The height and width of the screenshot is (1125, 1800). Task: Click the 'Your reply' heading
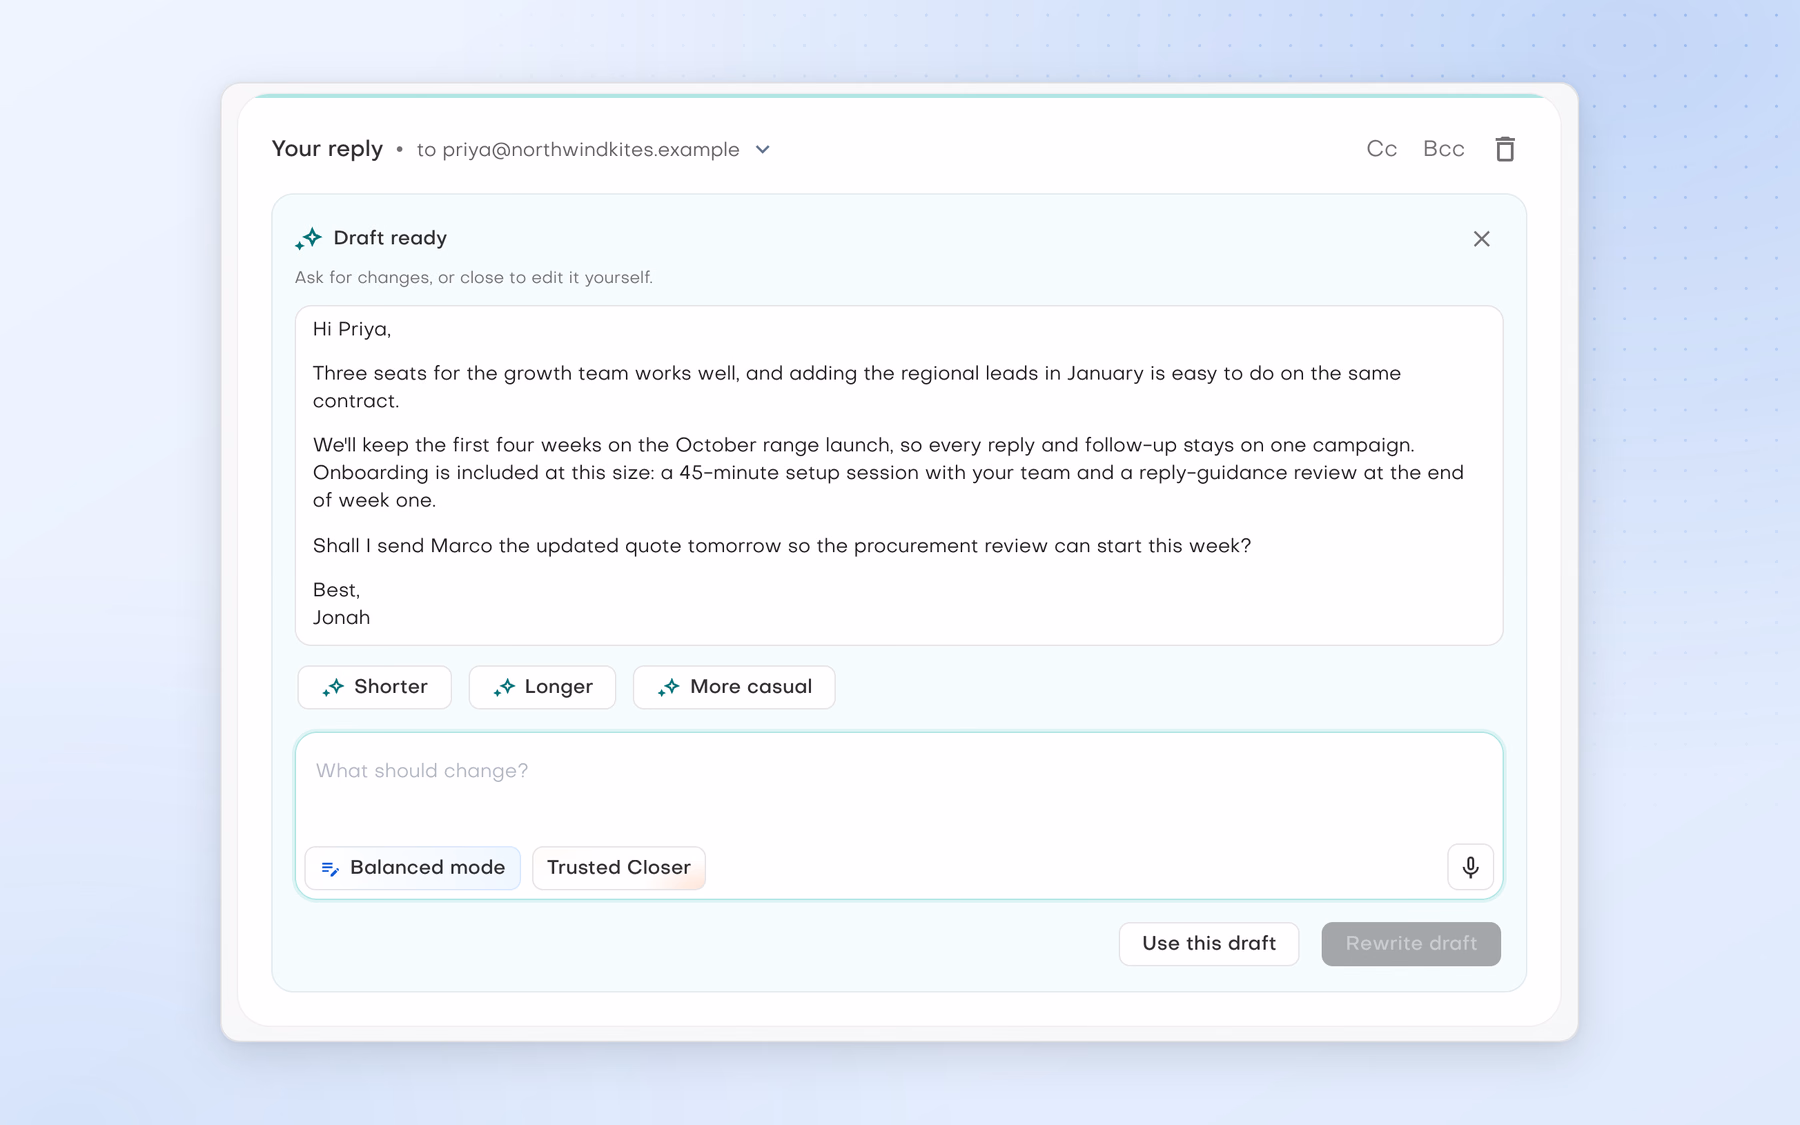327,149
